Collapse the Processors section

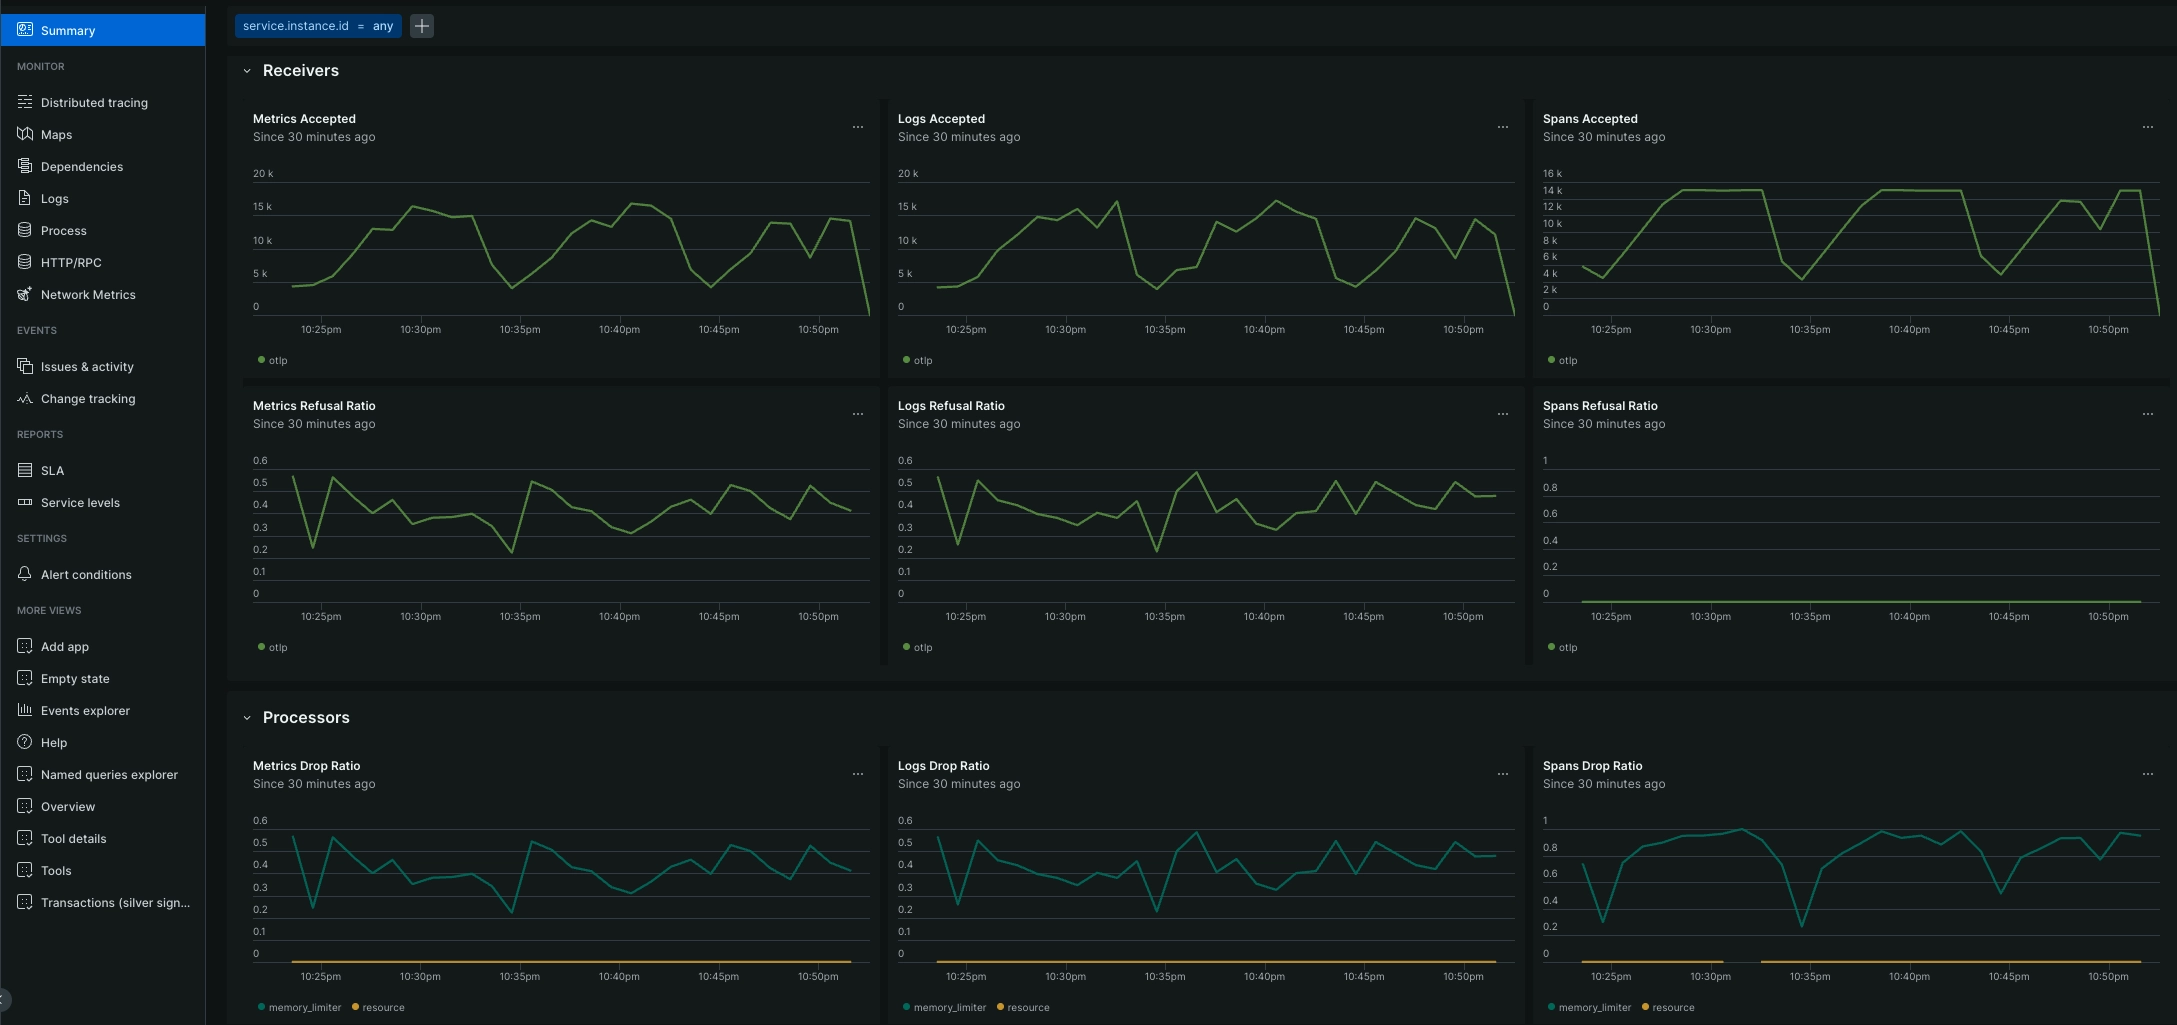[246, 717]
